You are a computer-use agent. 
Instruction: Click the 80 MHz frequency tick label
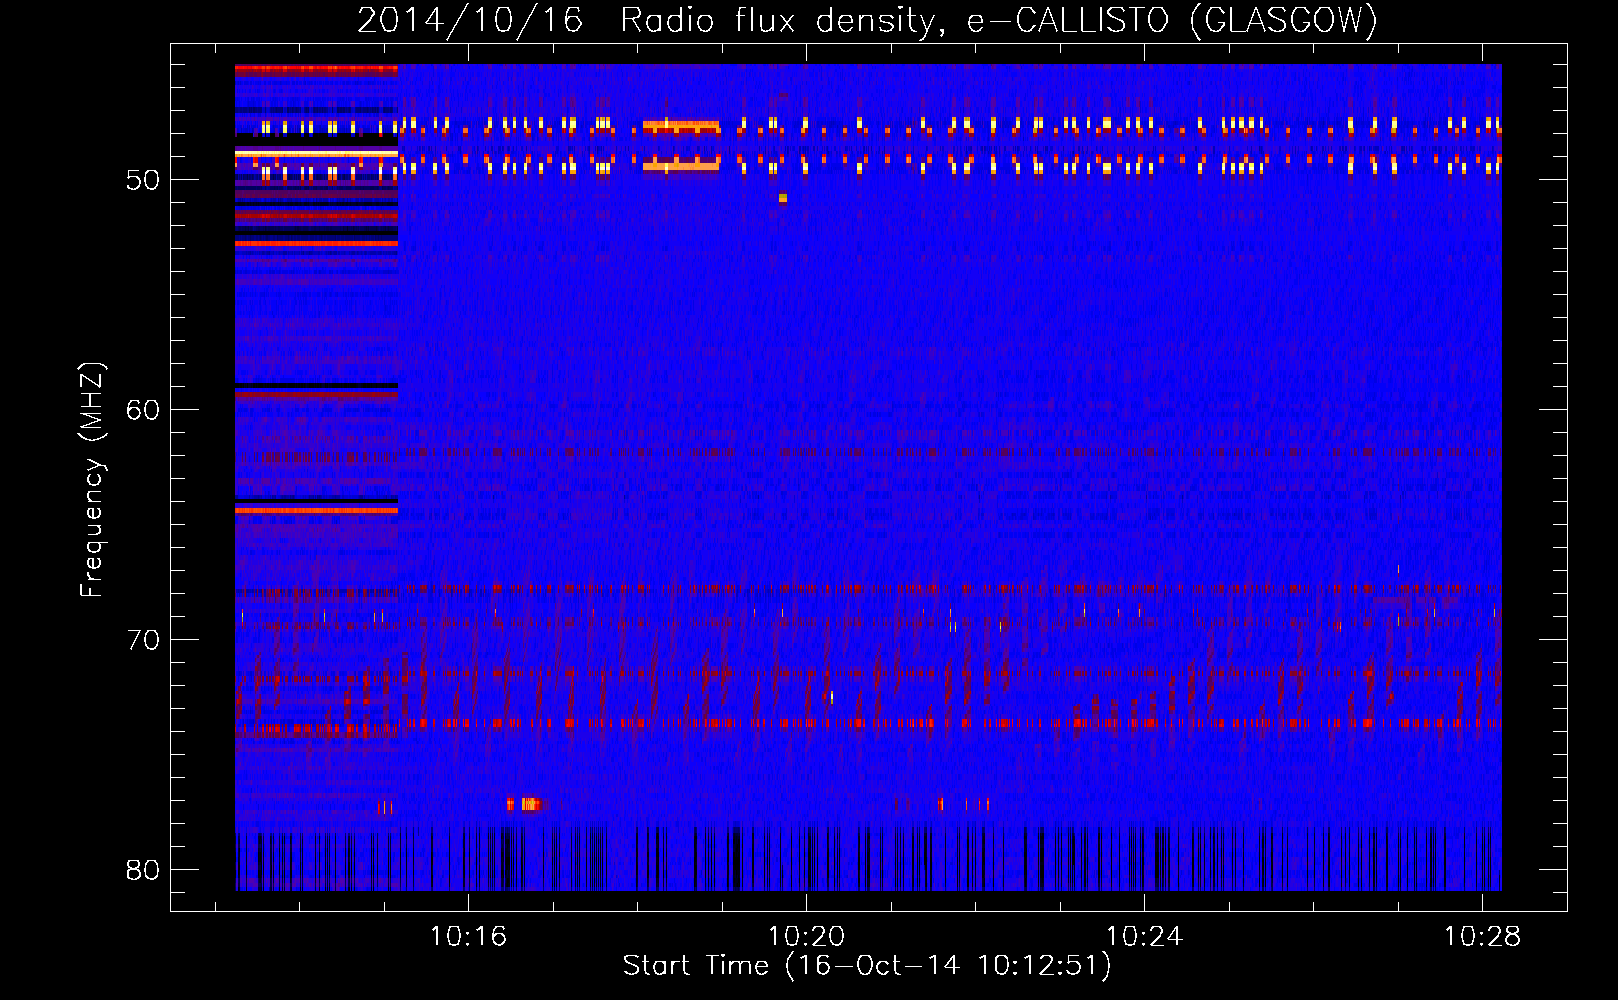tap(143, 870)
